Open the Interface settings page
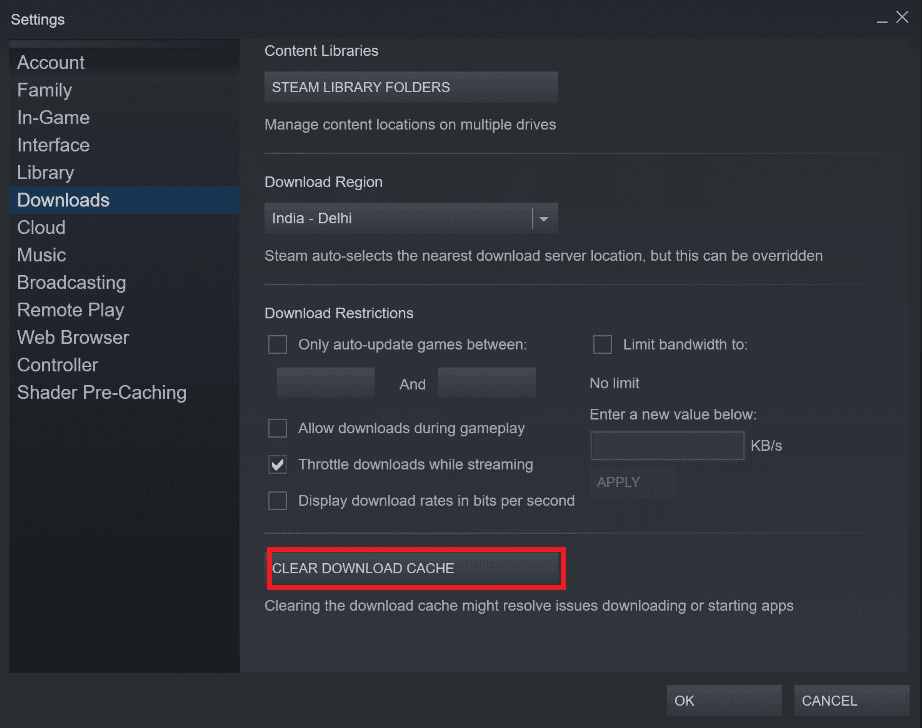This screenshot has height=728, width=922. tap(53, 145)
